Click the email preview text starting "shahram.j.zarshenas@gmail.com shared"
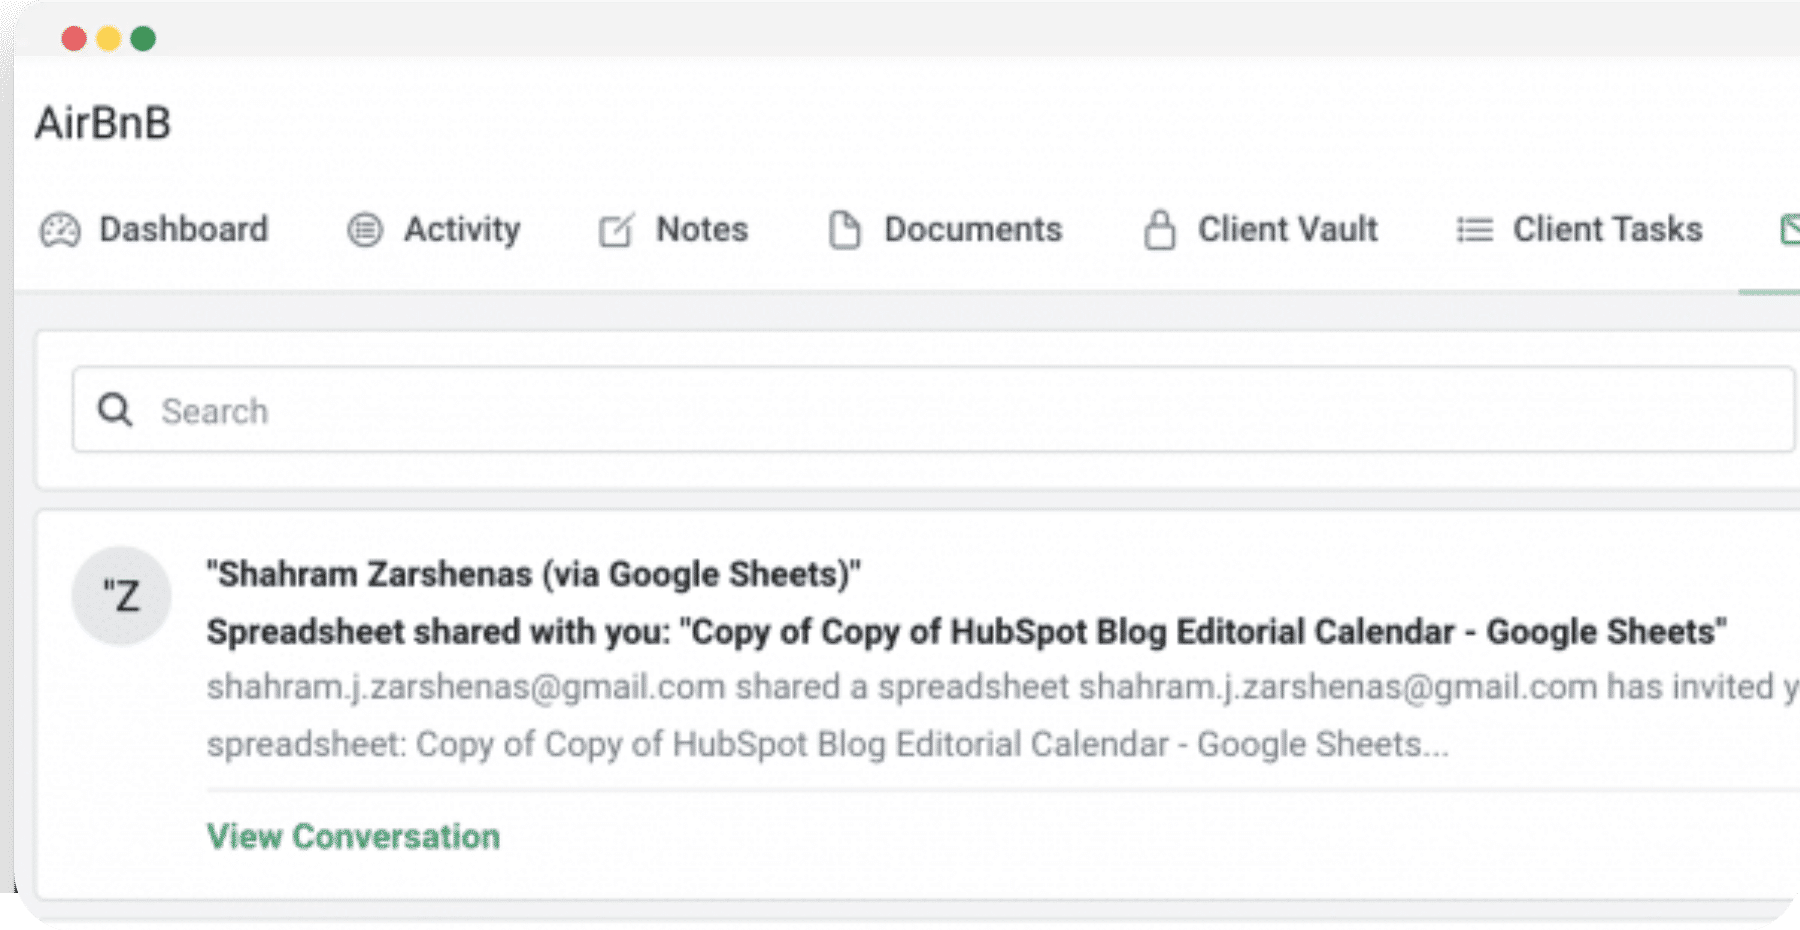 1003,716
